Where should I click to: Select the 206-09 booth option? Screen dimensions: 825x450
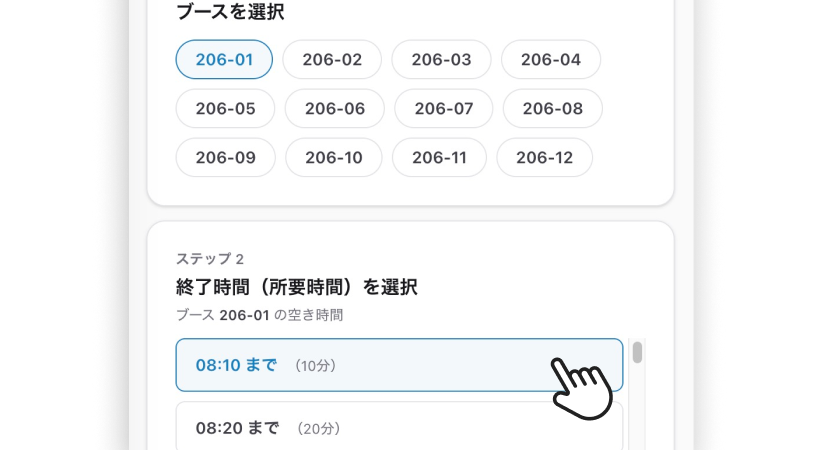[226, 157]
